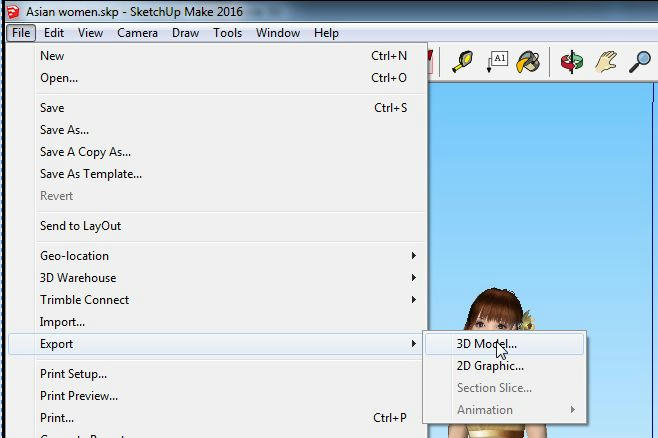Open the Draw menu
658x438 pixels.
[x=185, y=33]
